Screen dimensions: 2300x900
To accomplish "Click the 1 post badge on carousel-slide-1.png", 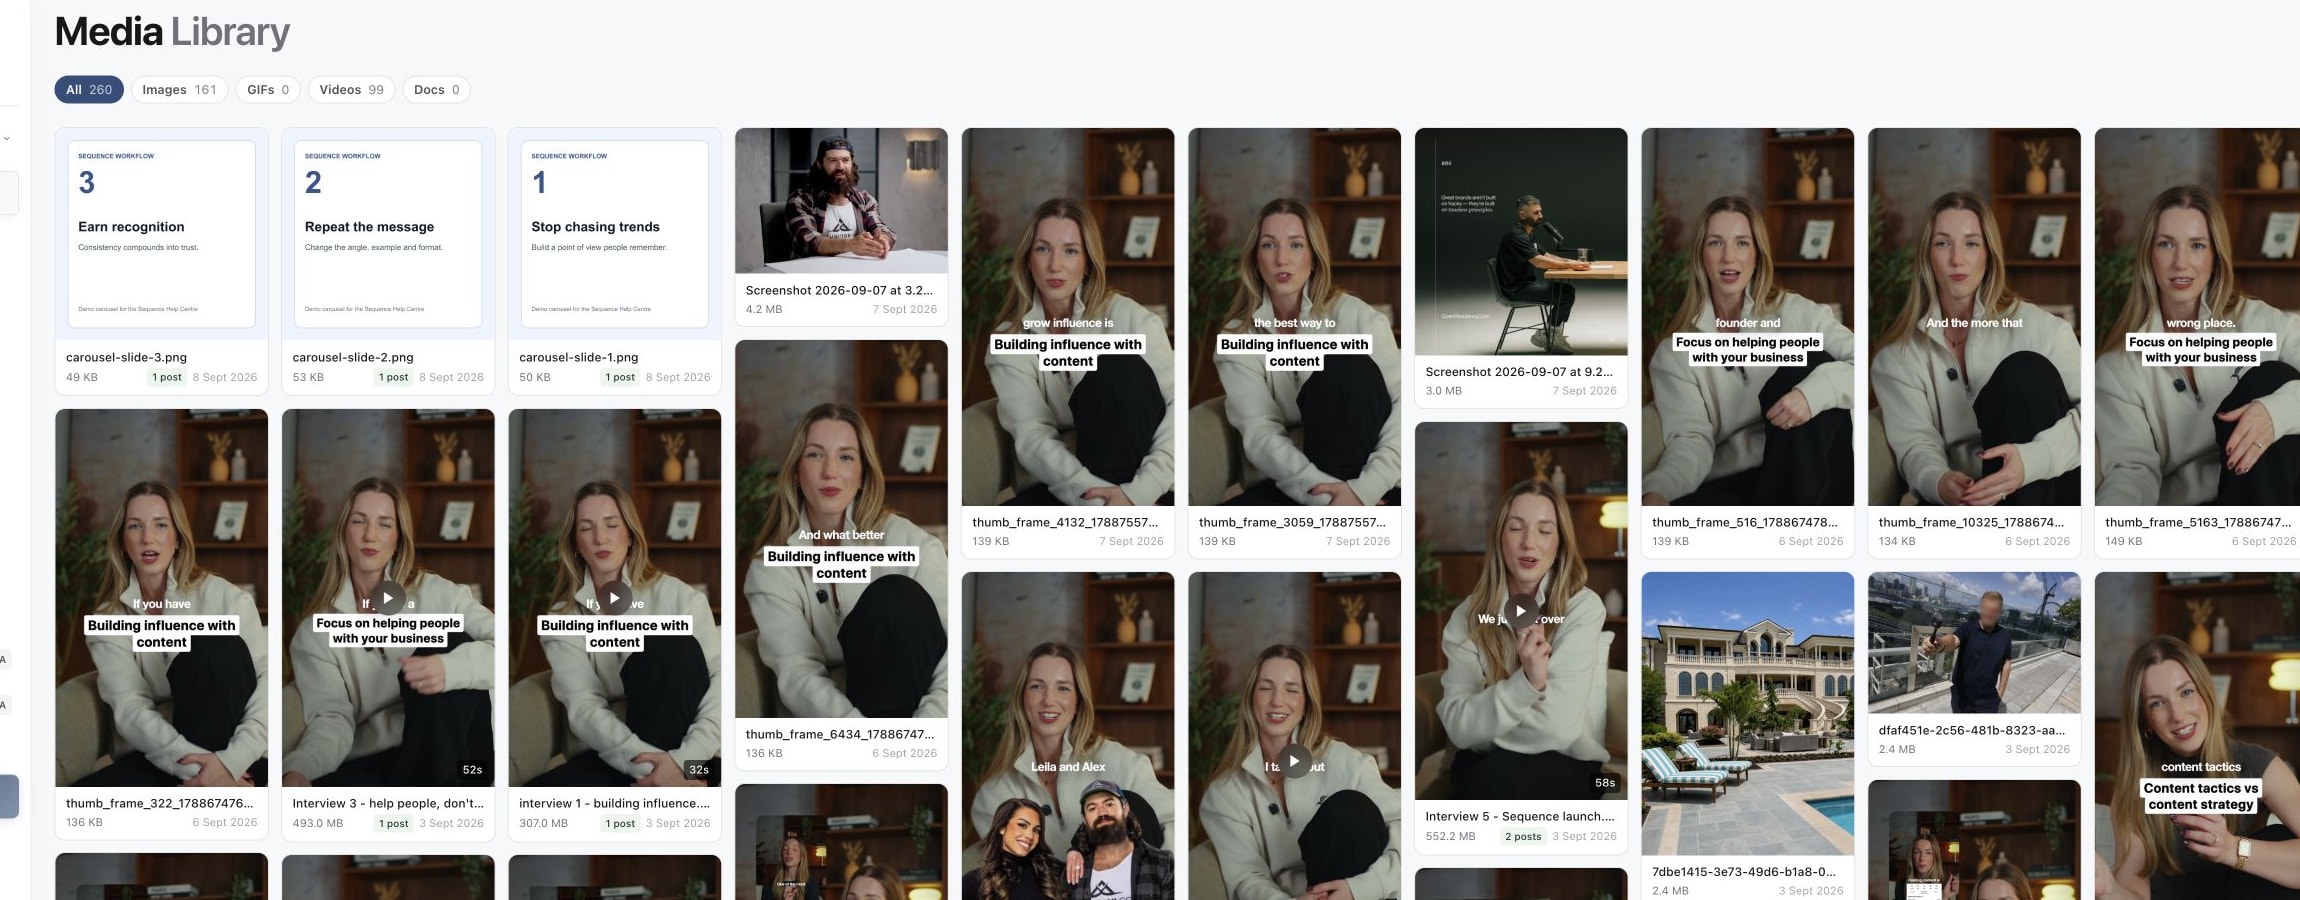I will tap(620, 377).
